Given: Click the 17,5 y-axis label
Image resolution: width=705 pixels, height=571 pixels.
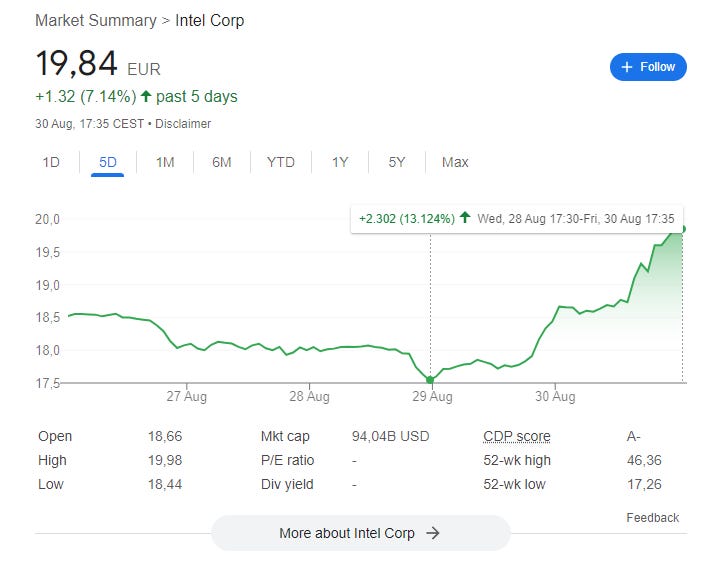Looking at the screenshot, I should point(47,383).
